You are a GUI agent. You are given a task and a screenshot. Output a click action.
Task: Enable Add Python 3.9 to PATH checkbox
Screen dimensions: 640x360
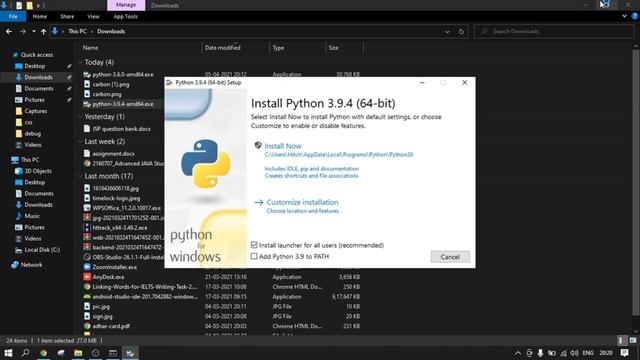point(254,256)
